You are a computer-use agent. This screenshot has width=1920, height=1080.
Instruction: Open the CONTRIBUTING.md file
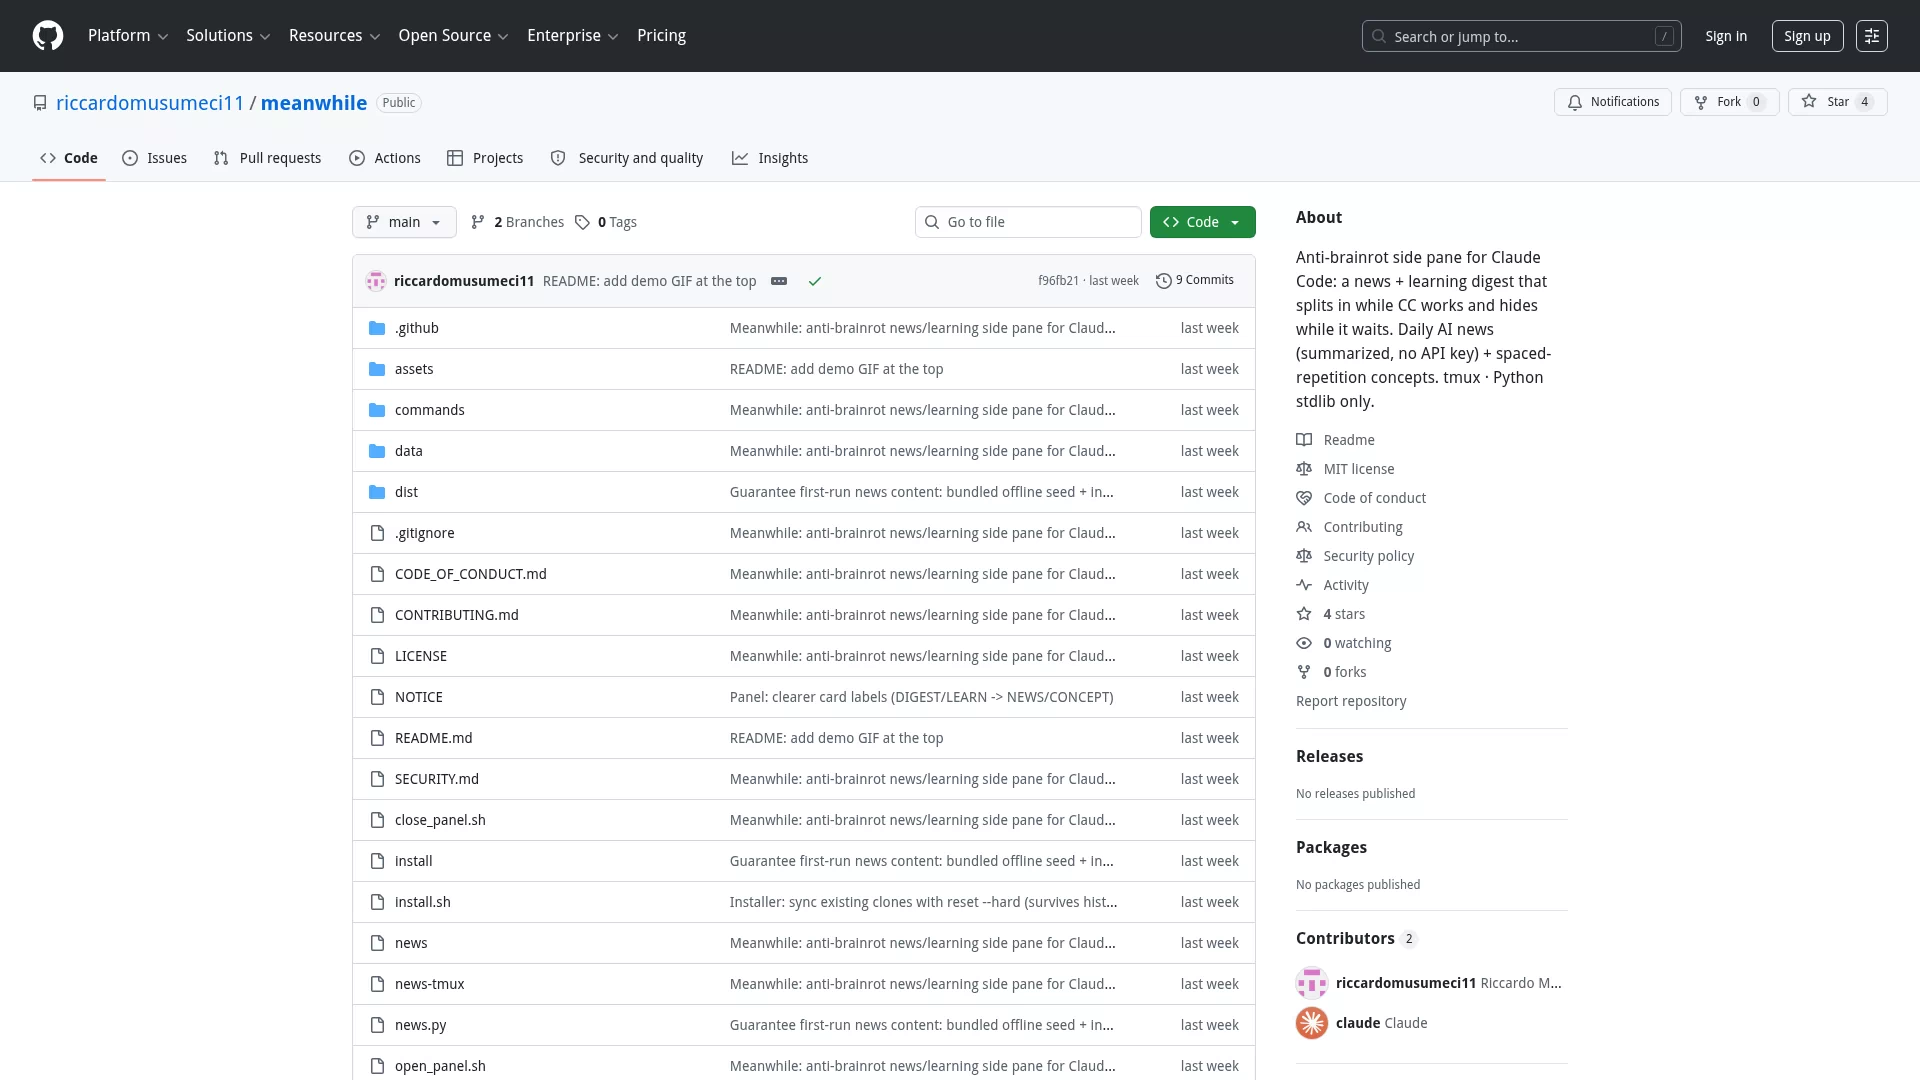coord(457,615)
